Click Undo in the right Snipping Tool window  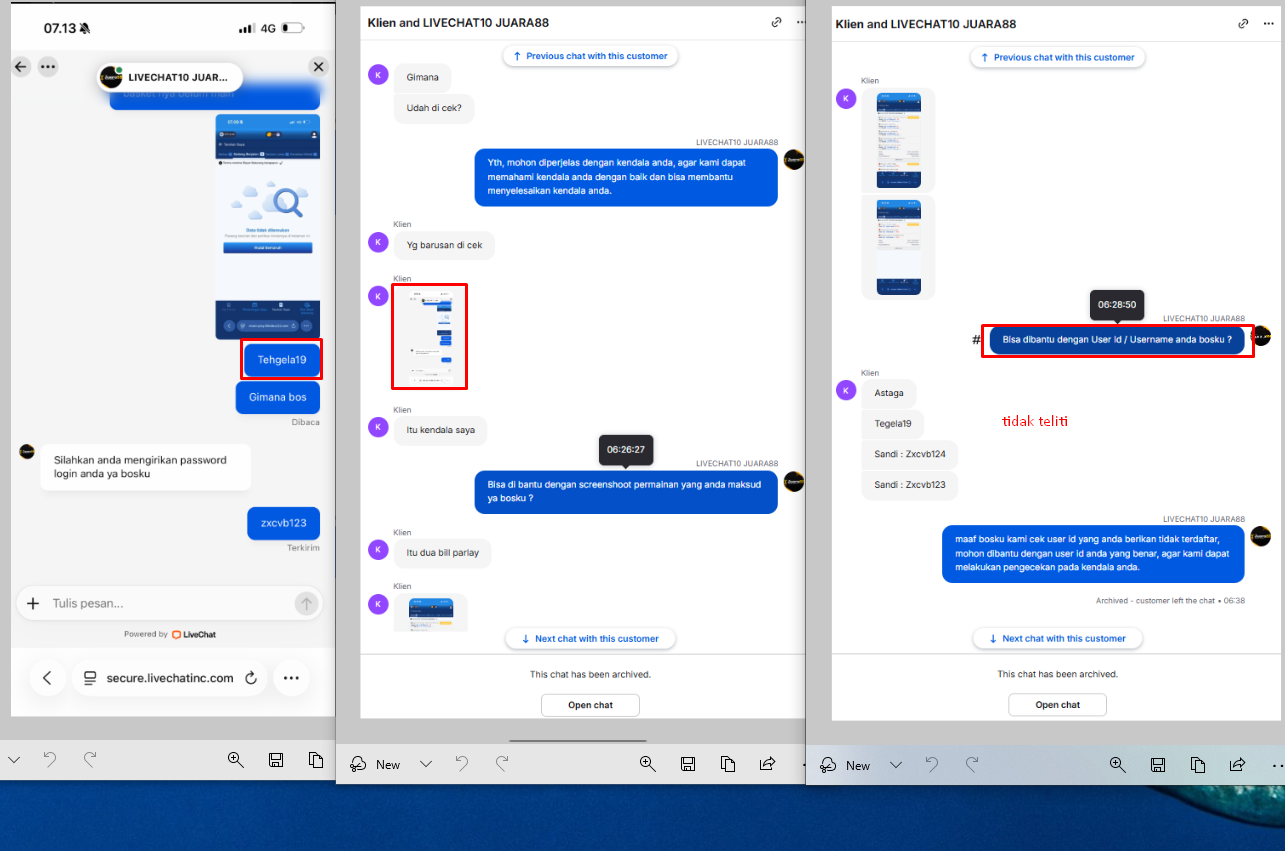932,765
